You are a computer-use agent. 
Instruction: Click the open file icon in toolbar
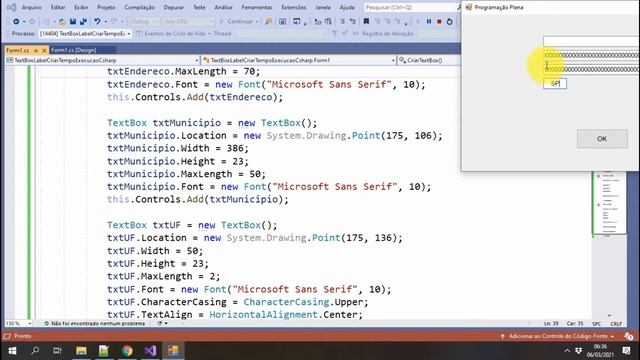pyautogui.click(x=62, y=21)
